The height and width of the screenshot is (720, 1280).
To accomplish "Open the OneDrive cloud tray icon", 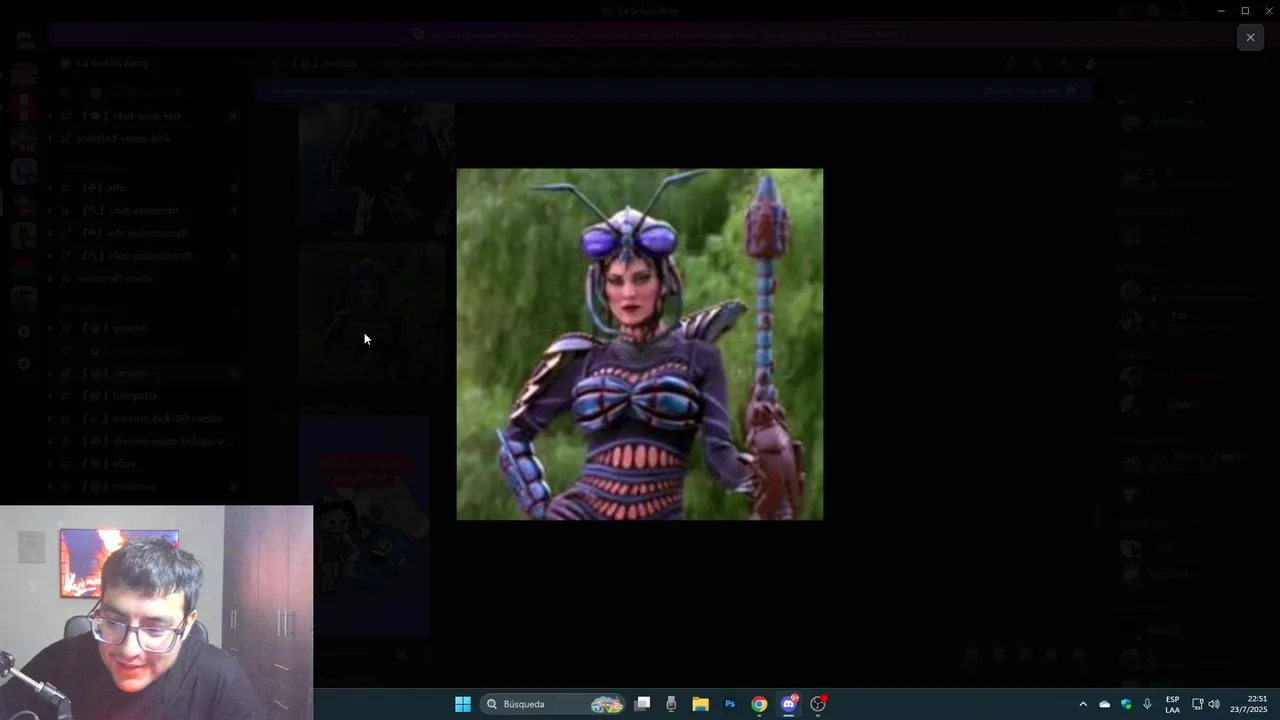I will click(1104, 704).
